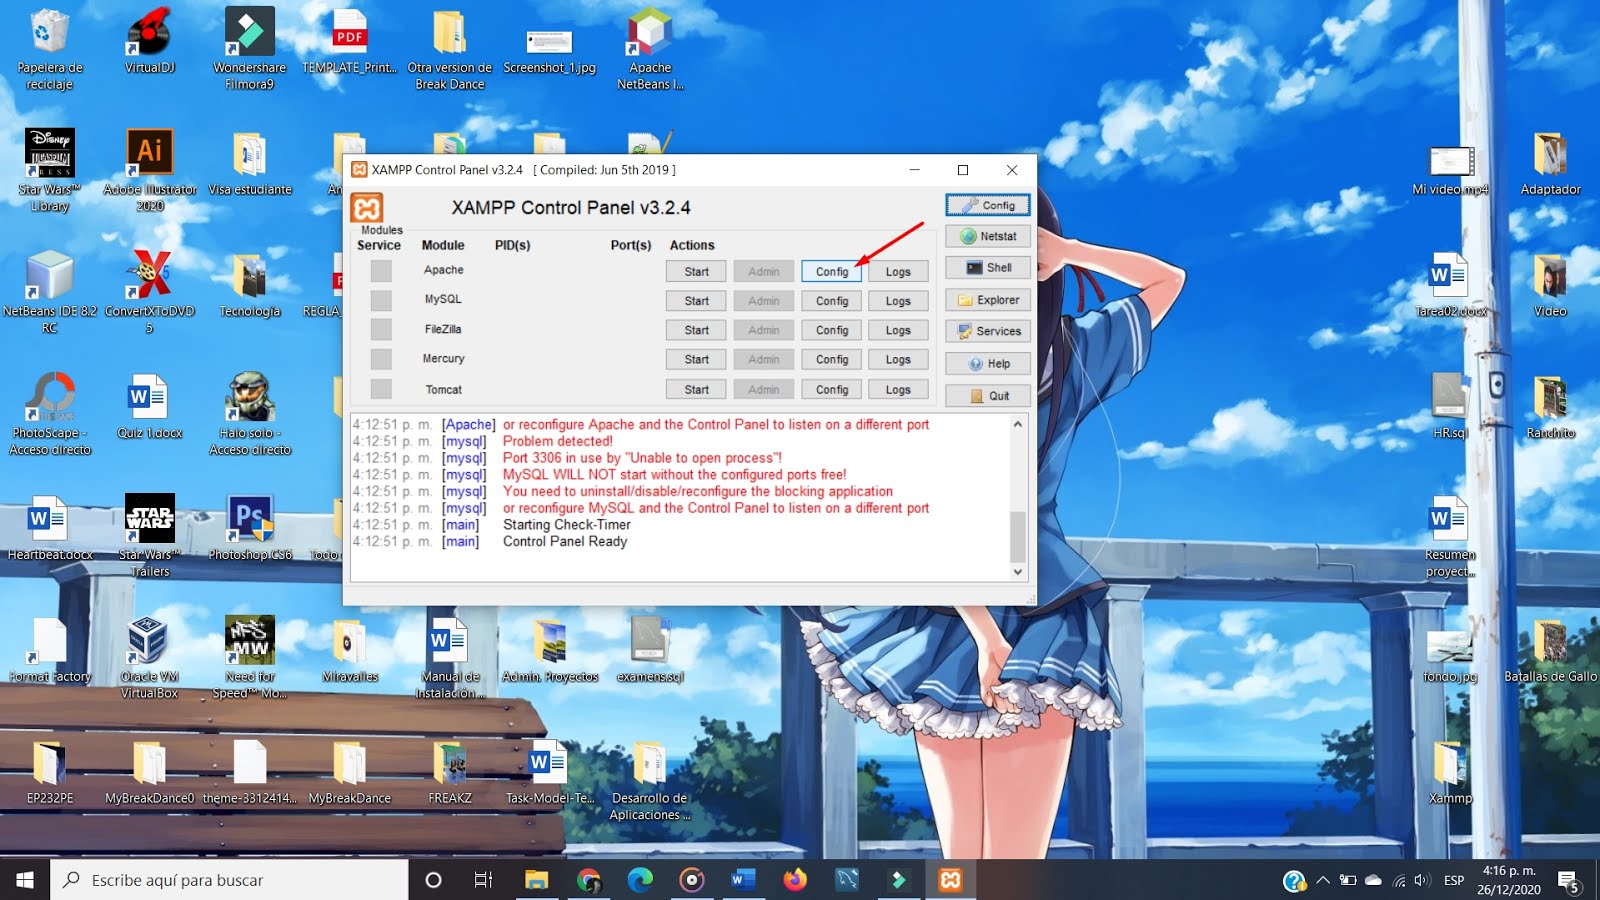This screenshot has height=900, width=1600.
Task: View Mercury Logs
Action: pyautogui.click(x=898, y=359)
